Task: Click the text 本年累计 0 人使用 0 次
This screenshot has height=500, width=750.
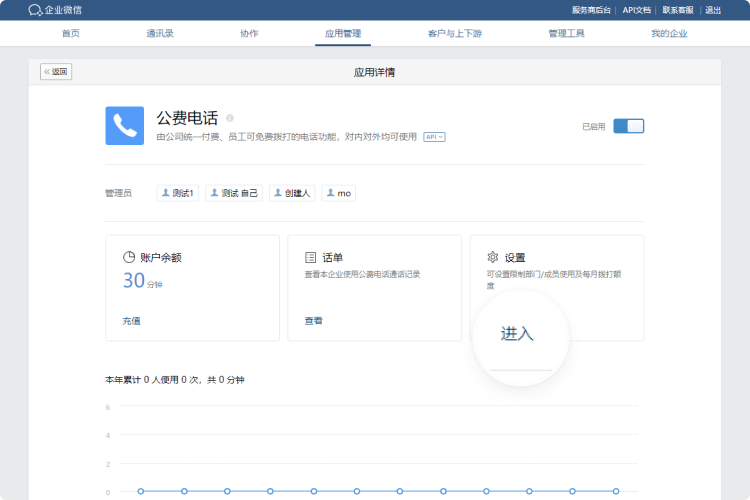Action: [x=152, y=380]
